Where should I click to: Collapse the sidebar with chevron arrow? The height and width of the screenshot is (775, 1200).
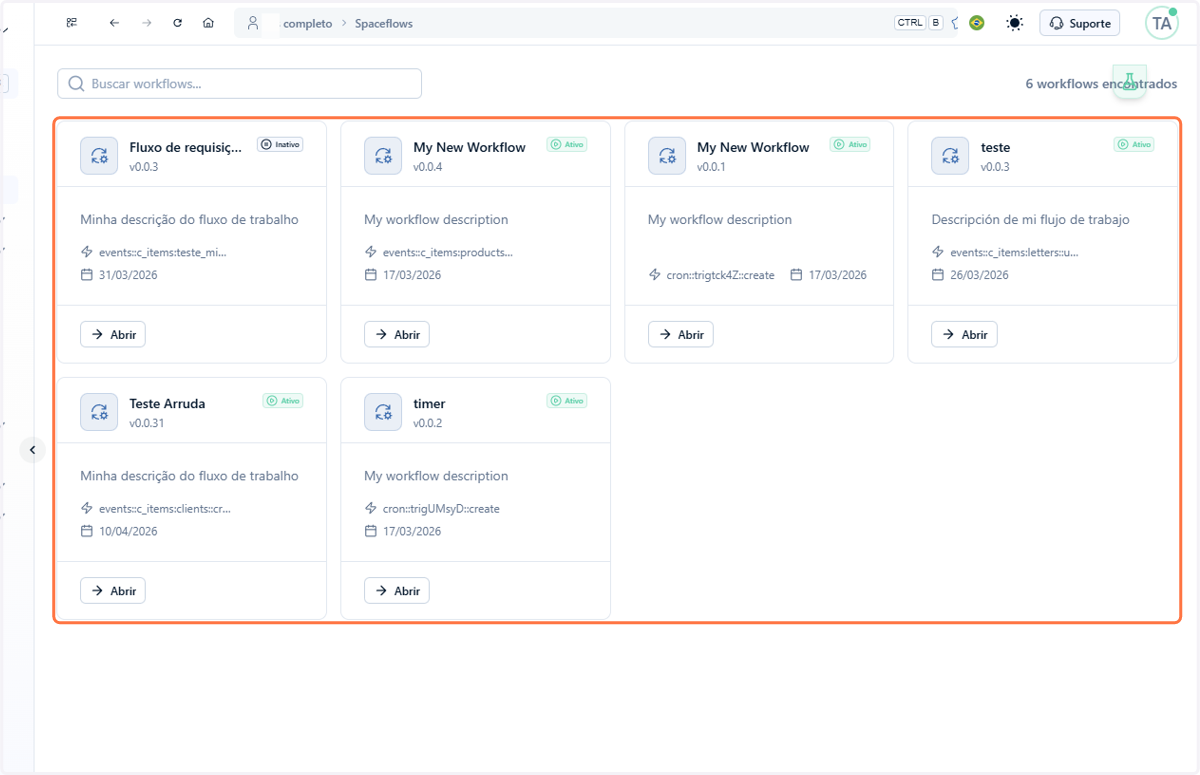coord(32,450)
